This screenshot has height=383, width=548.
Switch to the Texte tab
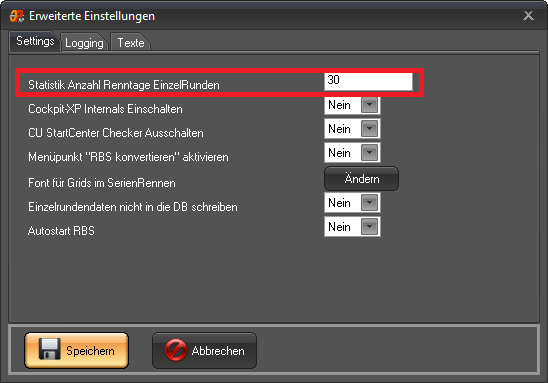(131, 43)
